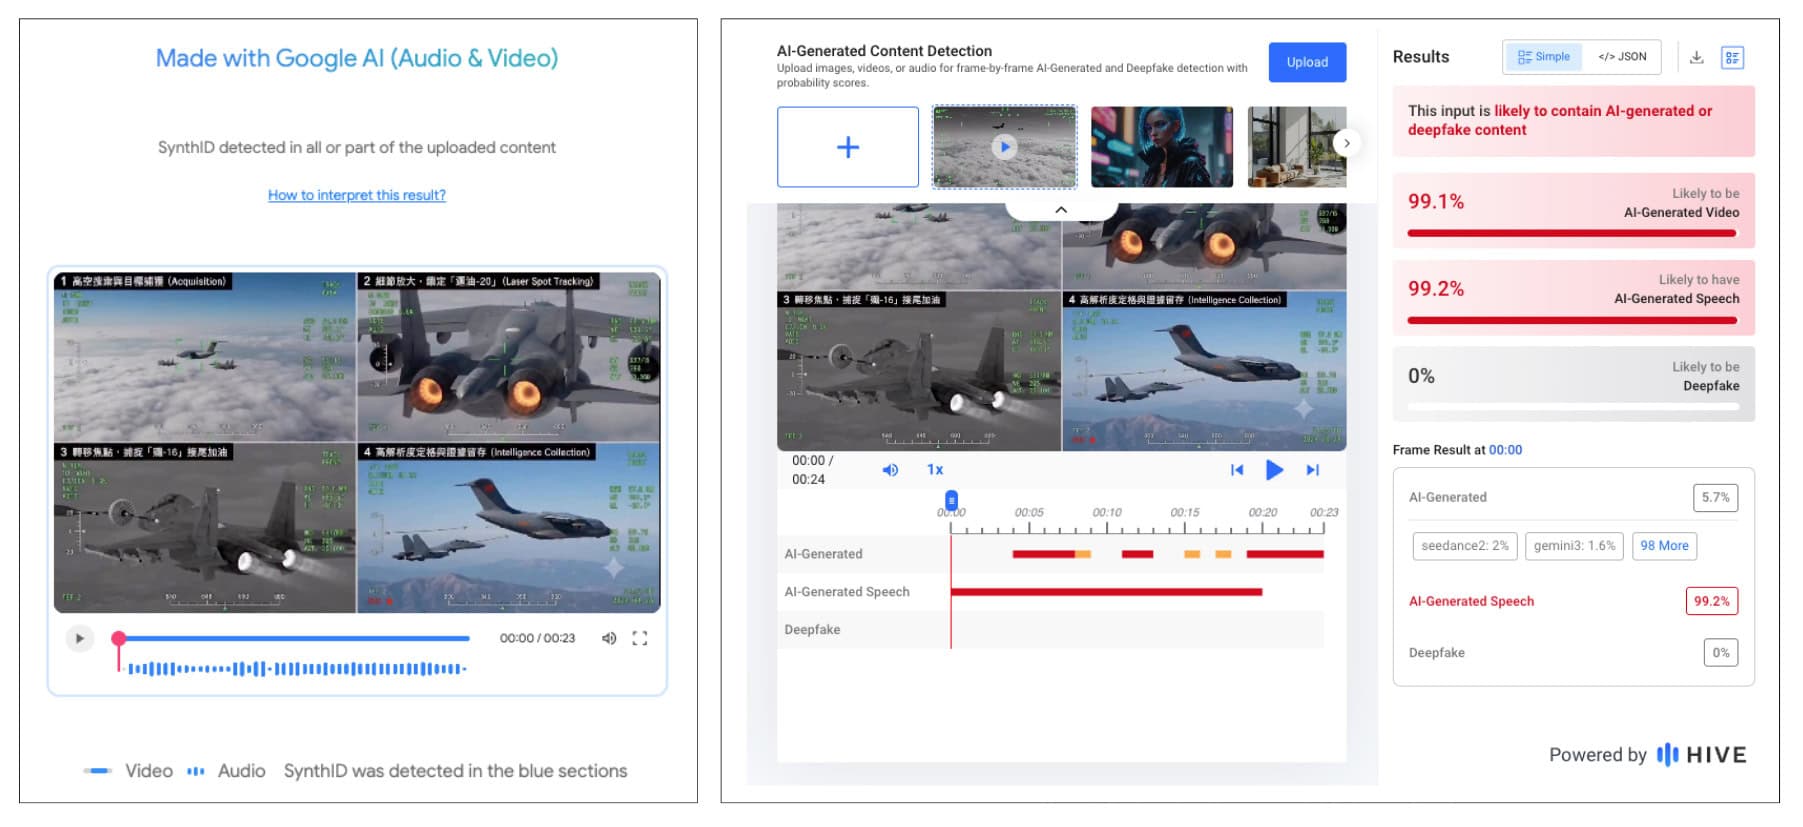
Task: Click the SynthID video progress bar
Action: click(x=294, y=638)
